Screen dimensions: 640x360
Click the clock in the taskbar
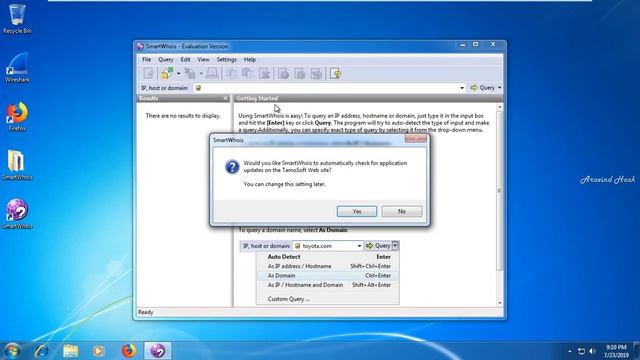[616, 351]
